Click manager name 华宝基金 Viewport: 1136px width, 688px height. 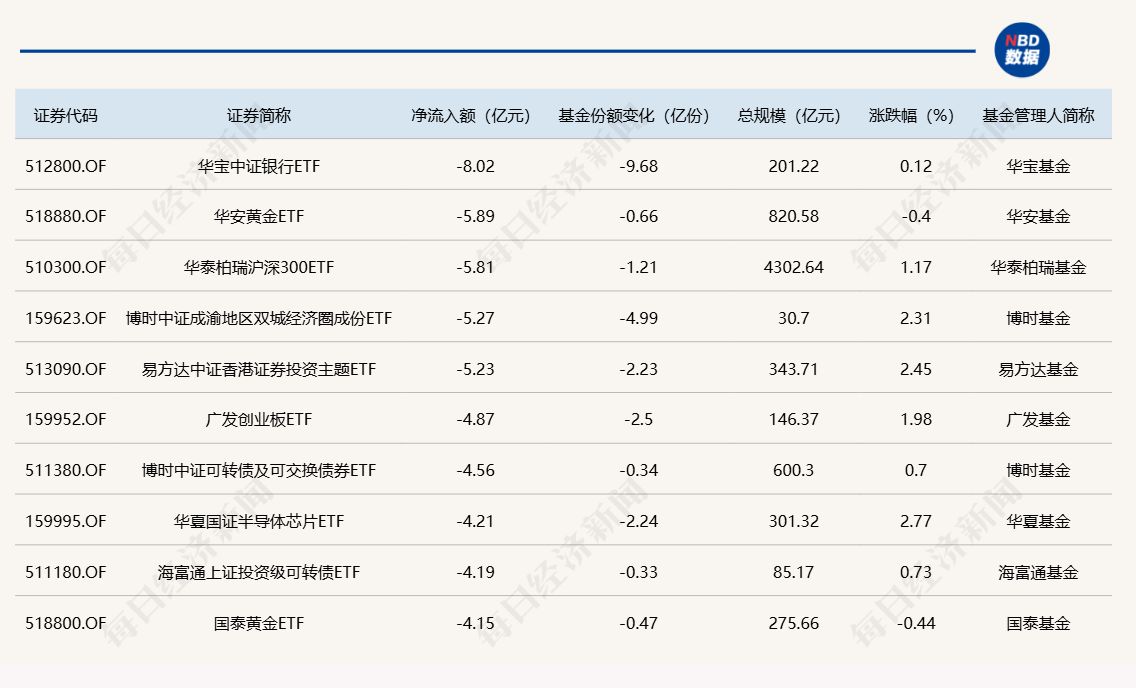[x=1038, y=167]
